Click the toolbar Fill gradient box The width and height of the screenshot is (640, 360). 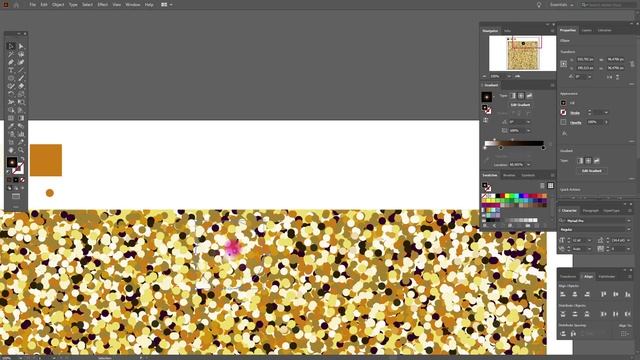point(12,162)
